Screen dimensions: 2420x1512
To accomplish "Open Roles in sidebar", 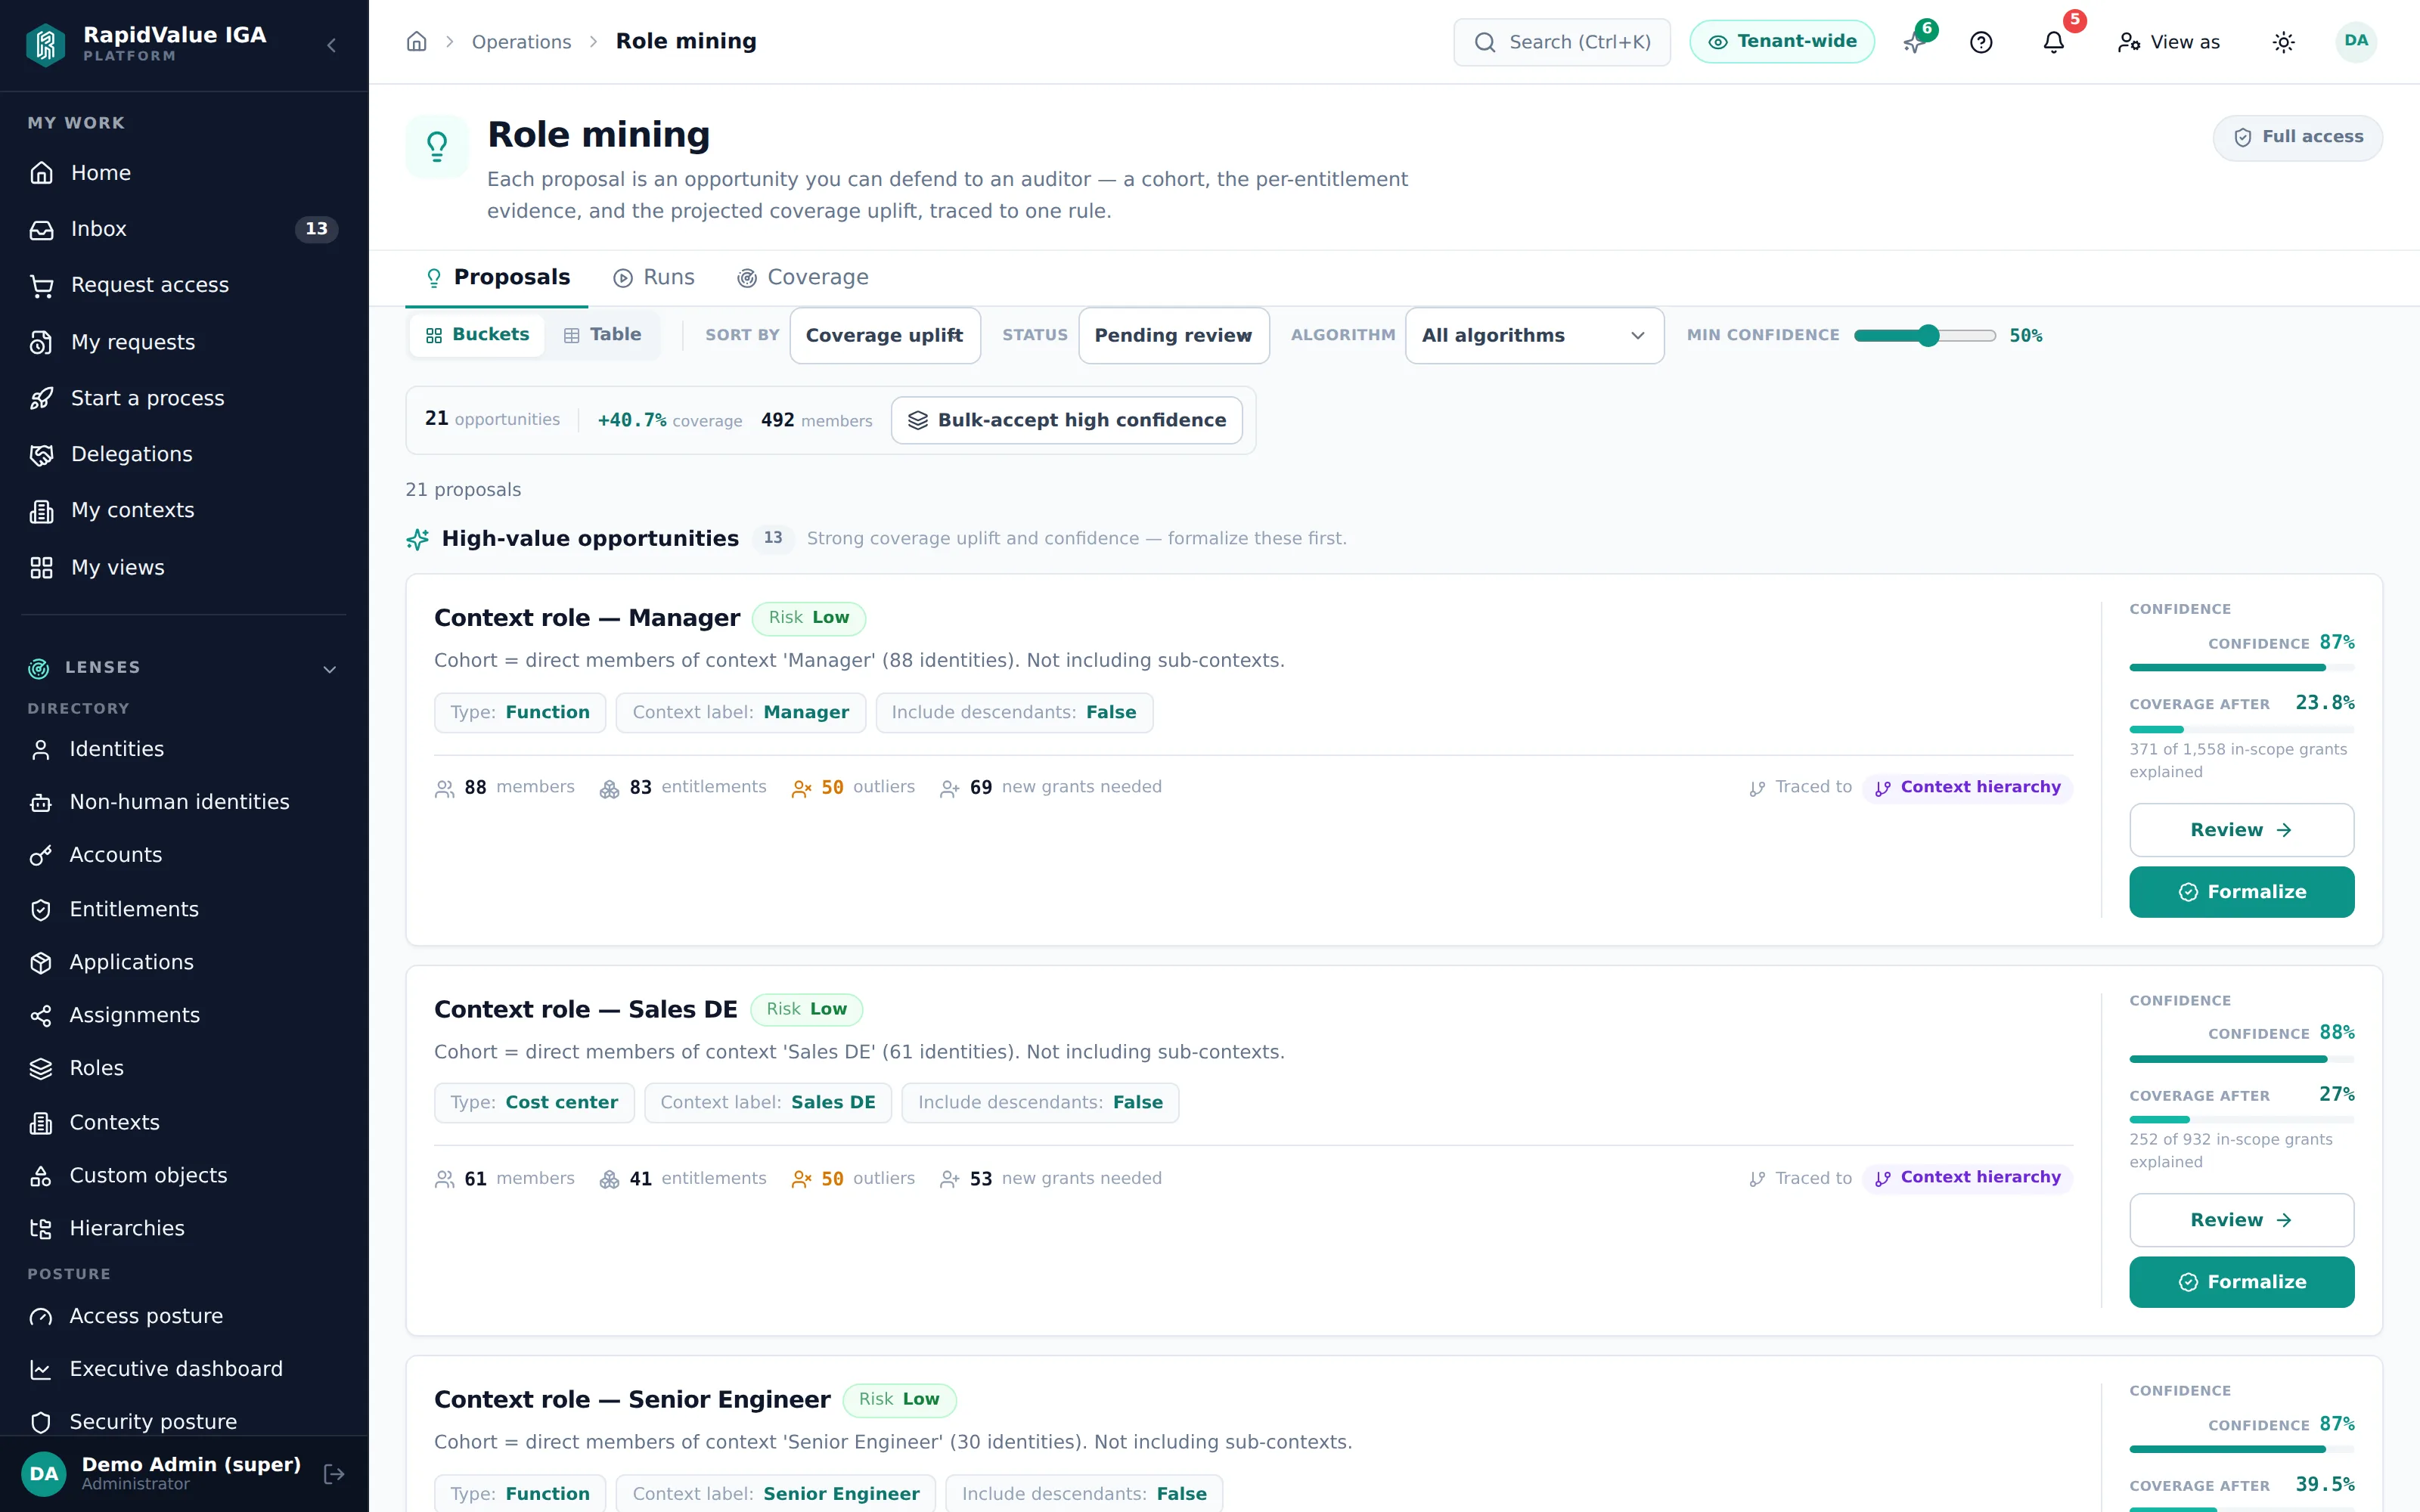I will click(x=184, y=1068).
